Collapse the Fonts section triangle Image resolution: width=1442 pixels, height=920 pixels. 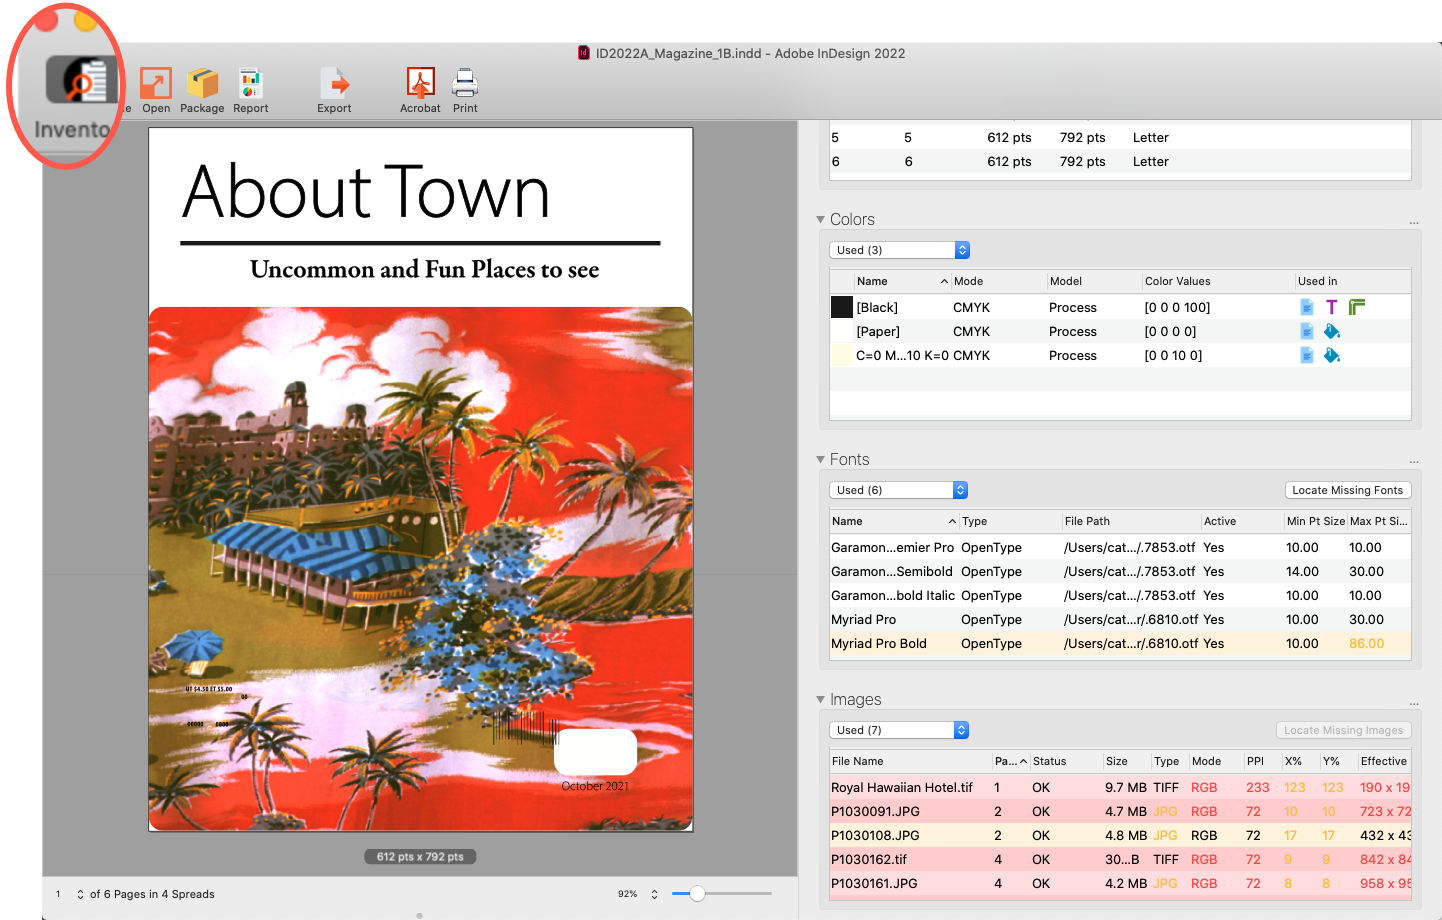pyautogui.click(x=821, y=459)
